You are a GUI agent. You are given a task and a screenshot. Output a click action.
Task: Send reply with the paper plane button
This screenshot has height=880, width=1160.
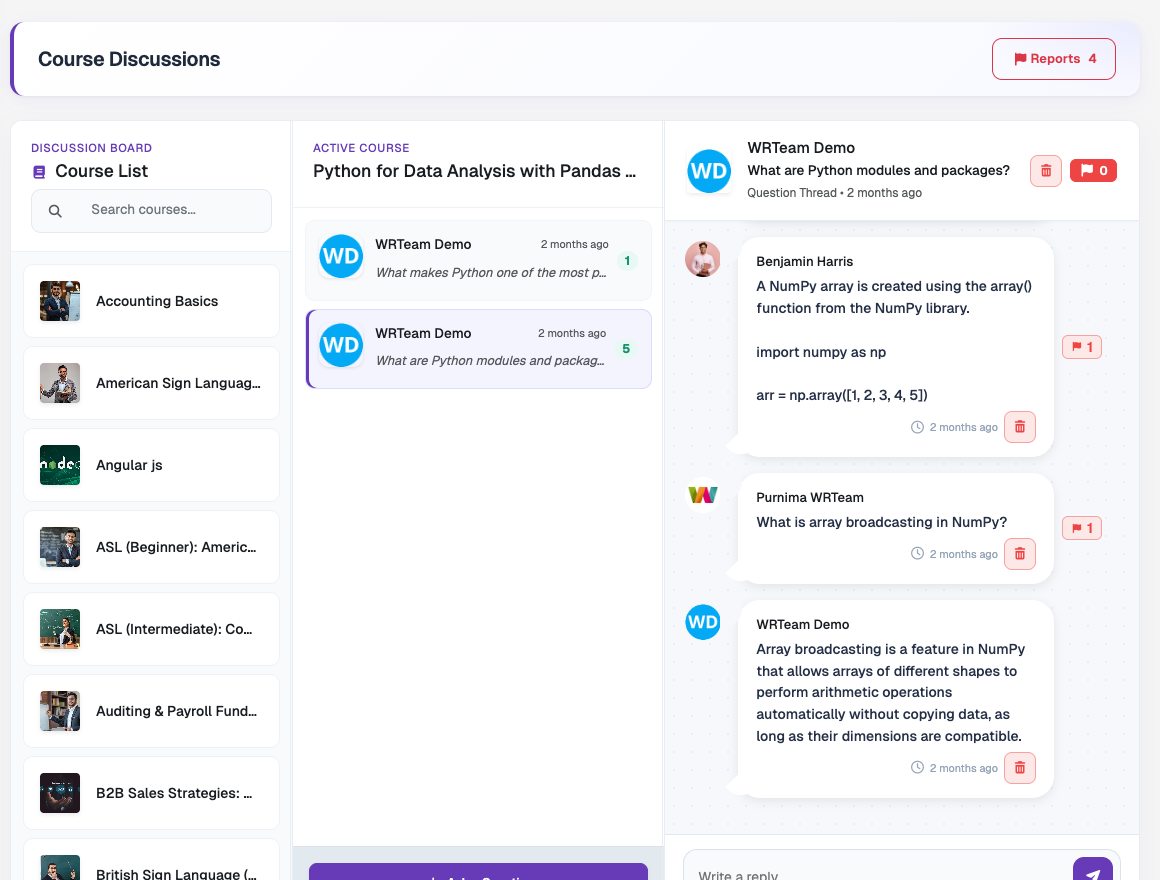point(1093,871)
